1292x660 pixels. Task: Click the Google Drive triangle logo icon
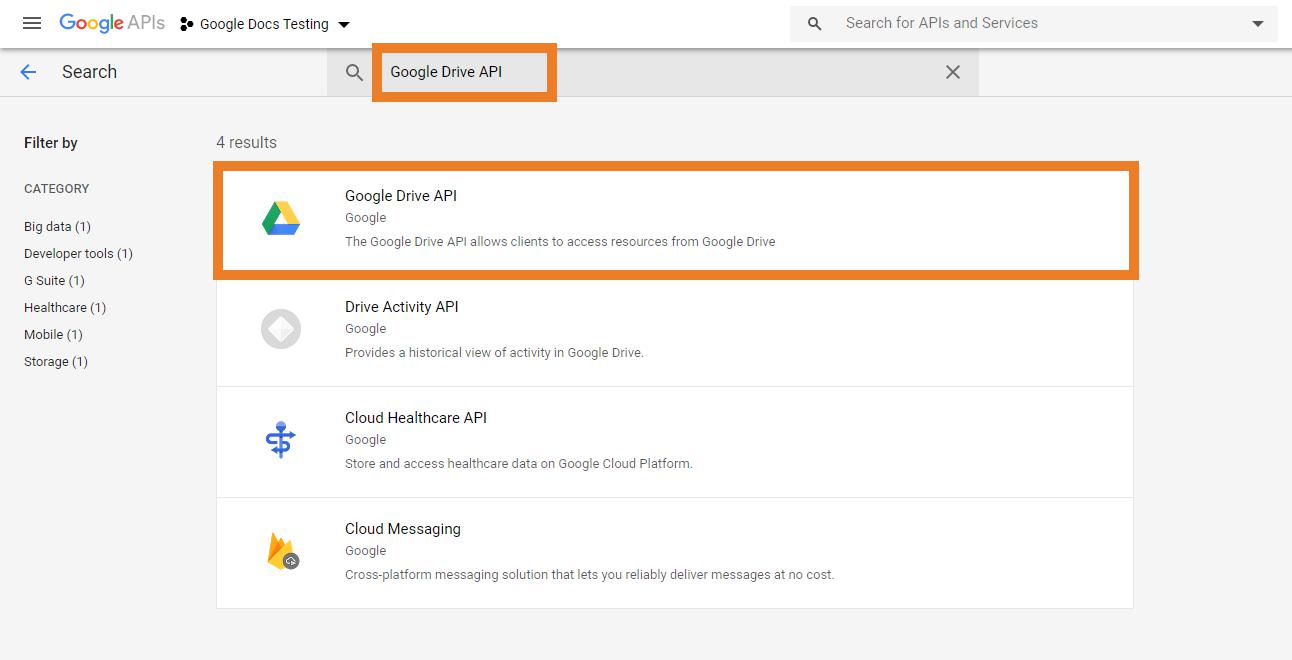tap(281, 218)
